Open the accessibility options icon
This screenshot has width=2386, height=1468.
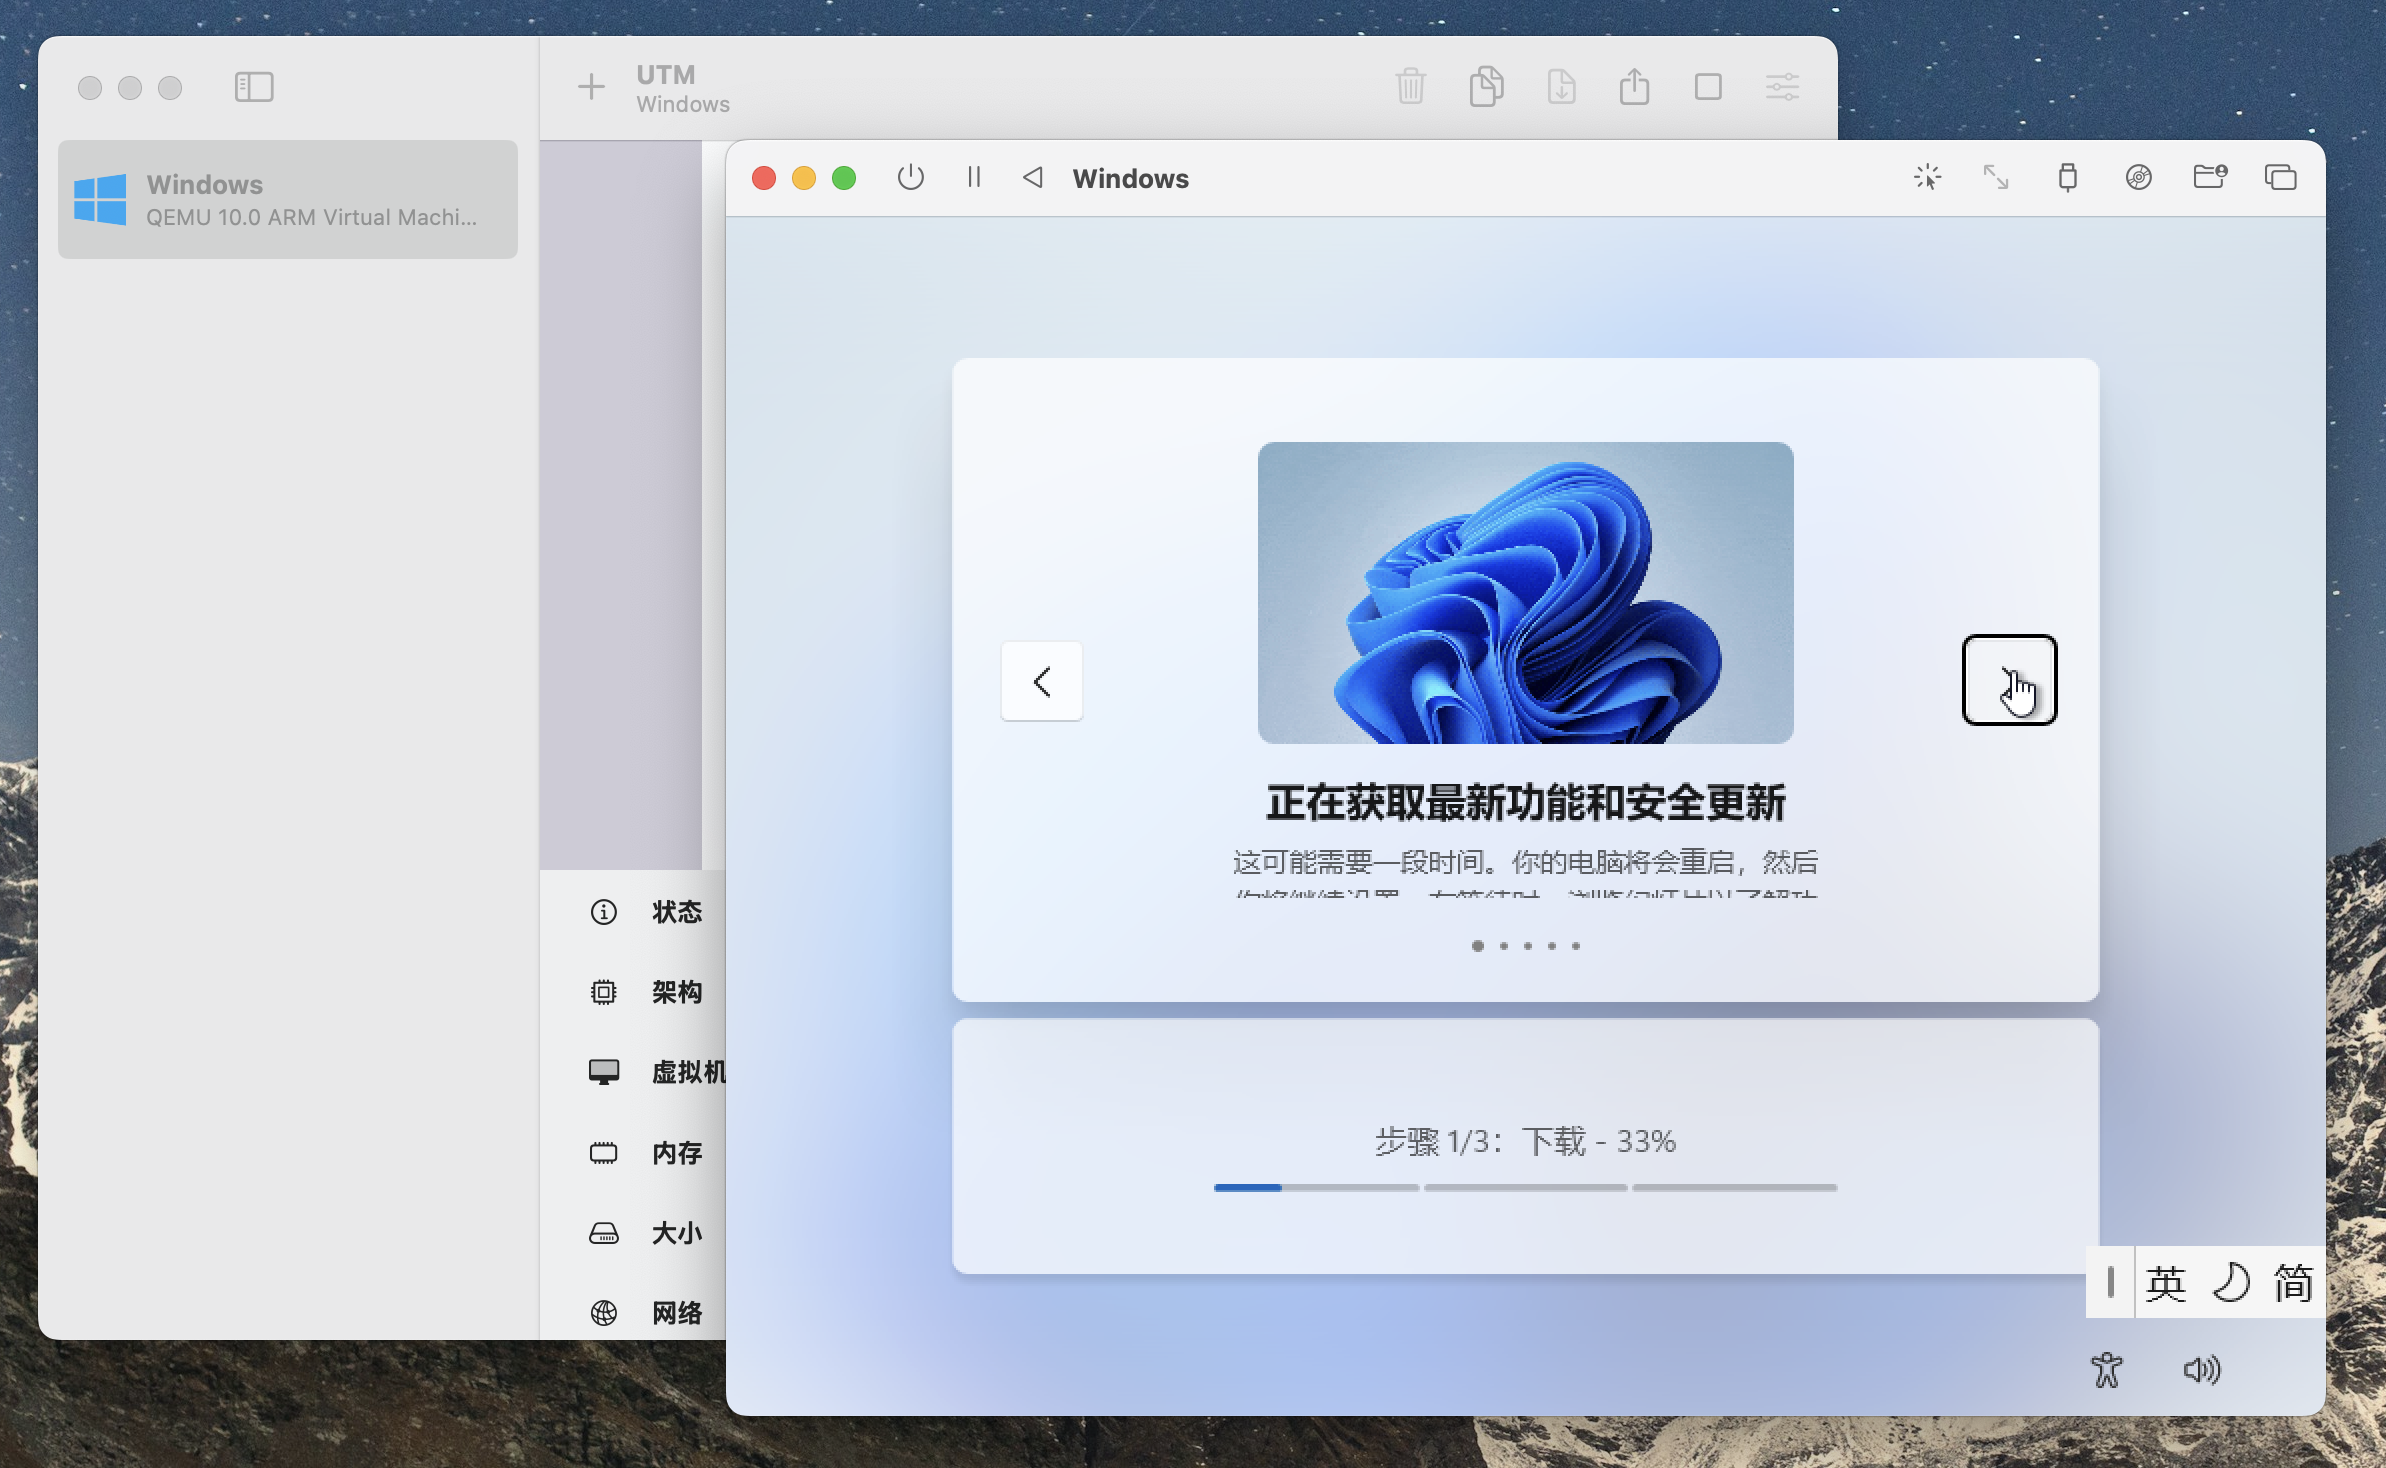pos(2107,1370)
